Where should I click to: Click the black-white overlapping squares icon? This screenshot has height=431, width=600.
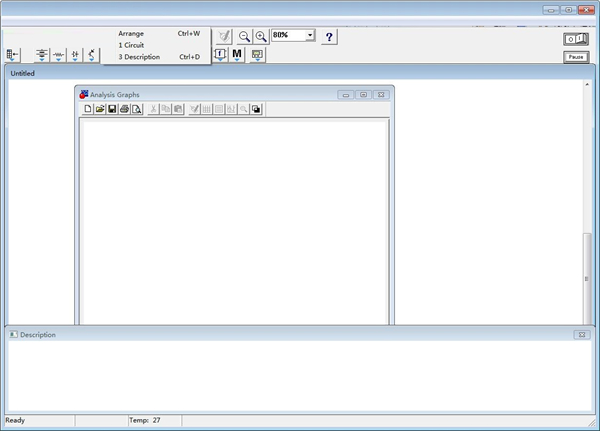pyautogui.click(x=256, y=109)
